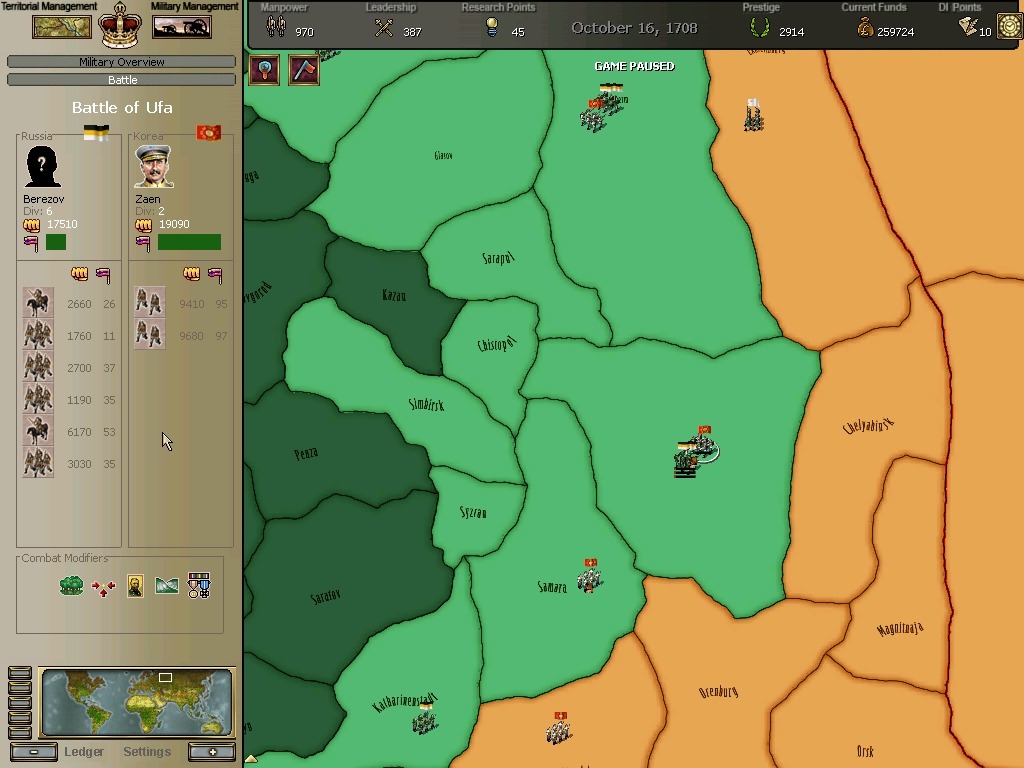The height and width of the screenshot is (768, 1024).
Task: Click the Prestige laurel wreath icon
Action: 759,27
